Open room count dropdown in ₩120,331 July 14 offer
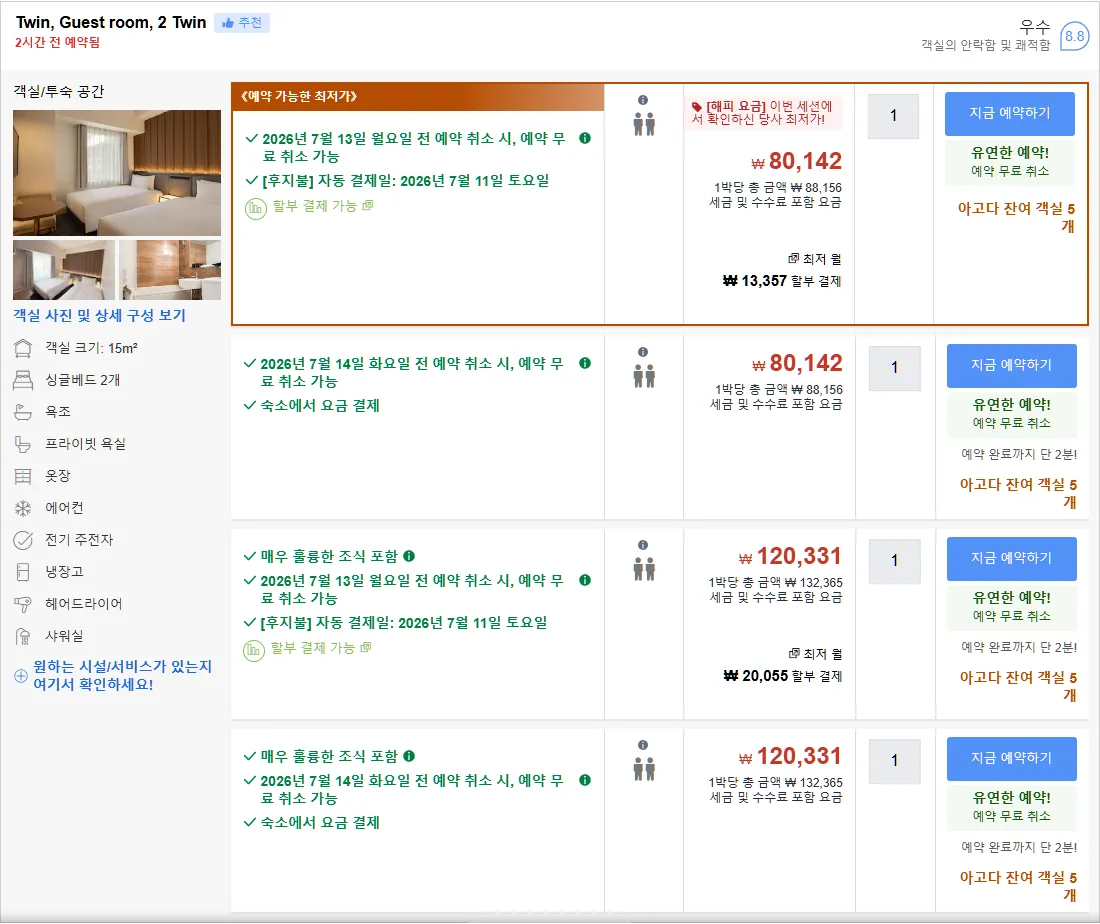The width and height of the screenshot is (1100, 924). click(894, 761)
